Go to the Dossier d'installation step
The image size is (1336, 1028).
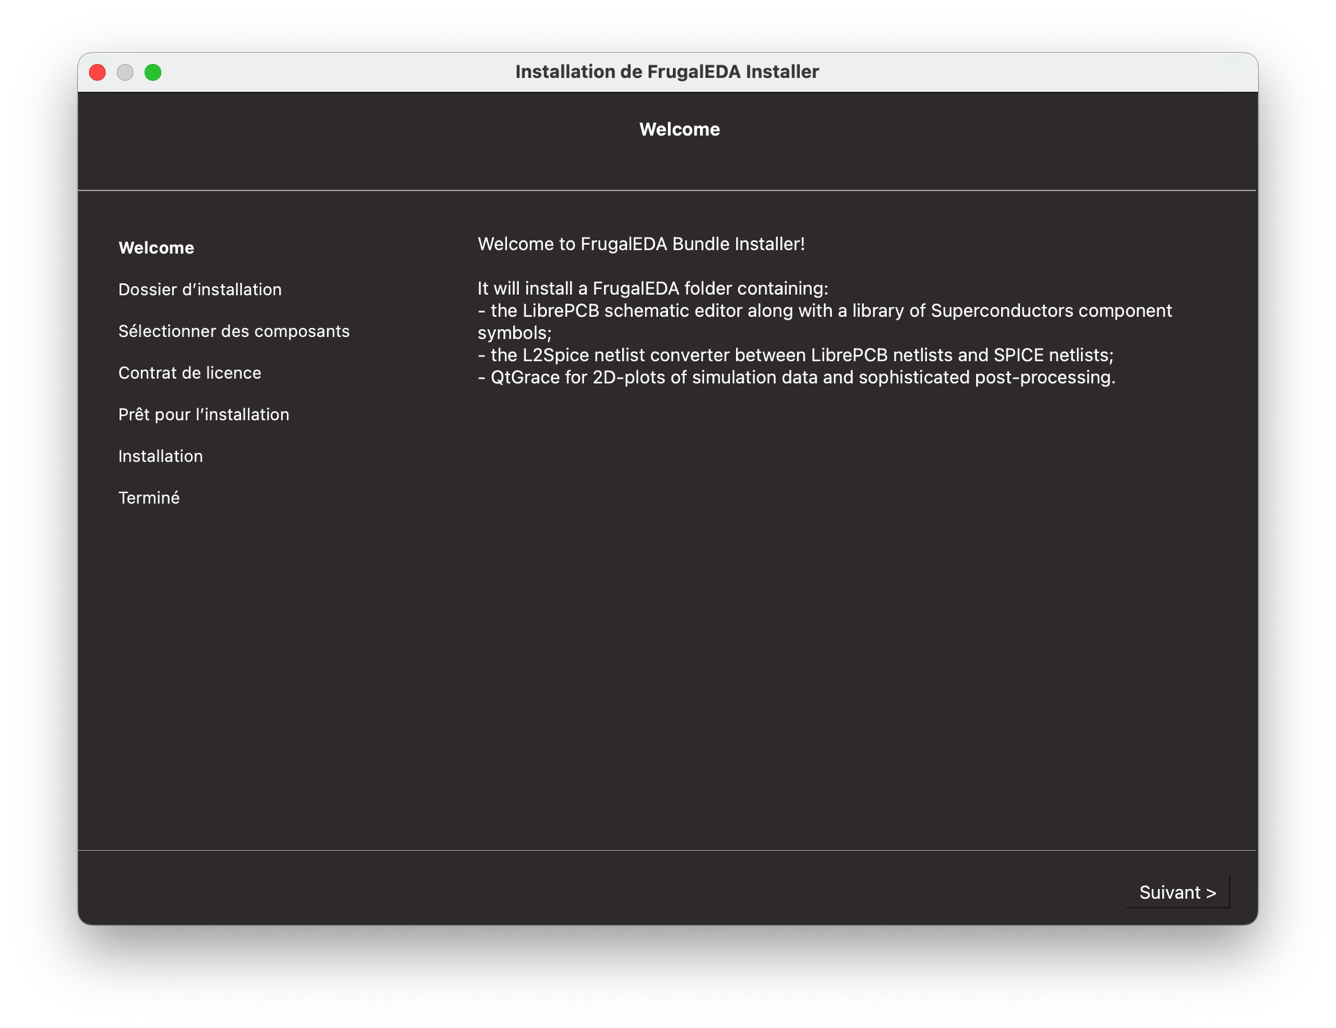point(200,290)
